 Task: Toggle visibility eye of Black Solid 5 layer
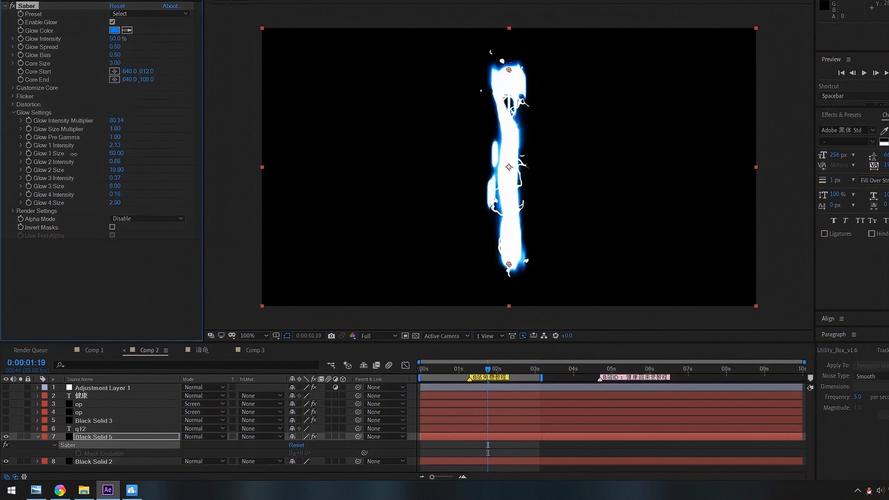point(6,437)
